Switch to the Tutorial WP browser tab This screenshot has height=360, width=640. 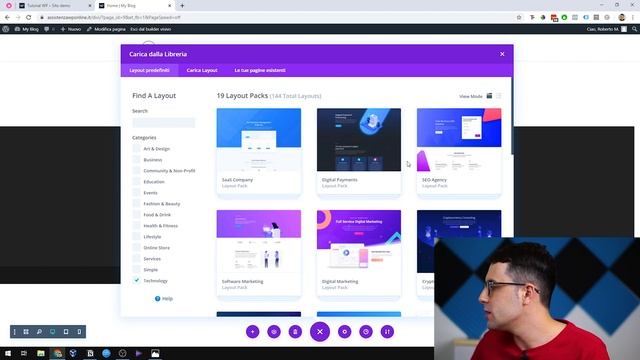point(55,6)
